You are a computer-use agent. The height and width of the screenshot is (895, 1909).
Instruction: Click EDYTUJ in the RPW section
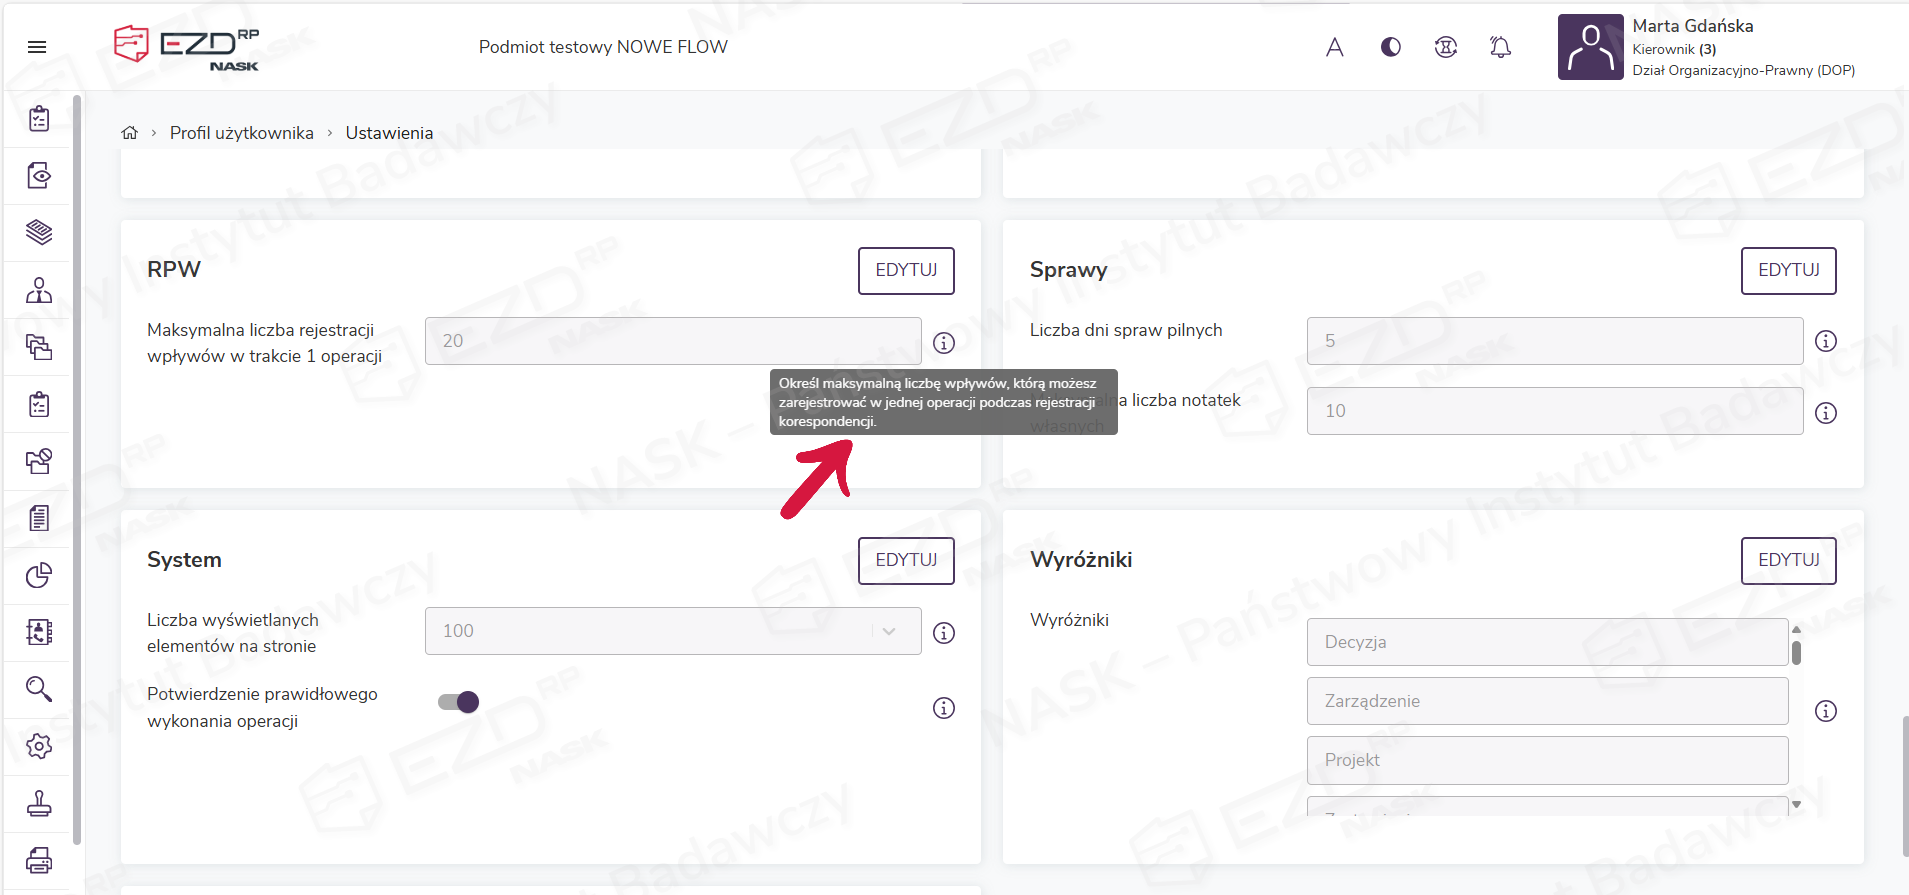[x=905, y=270]
